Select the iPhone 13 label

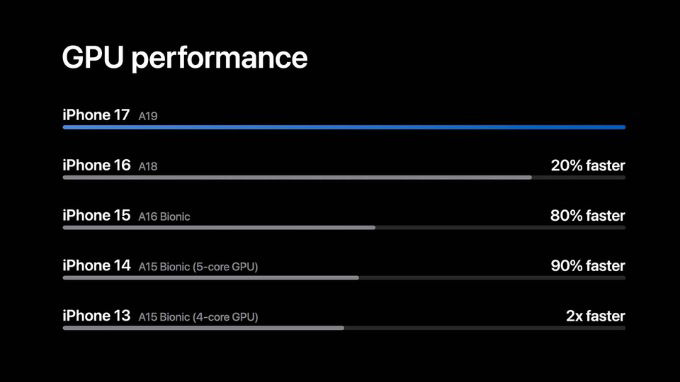point(97,316)
